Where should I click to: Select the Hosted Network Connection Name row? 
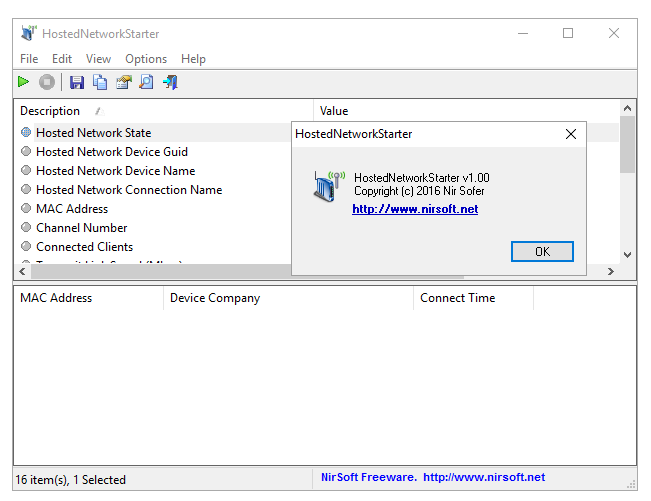(x=153, y=190)
